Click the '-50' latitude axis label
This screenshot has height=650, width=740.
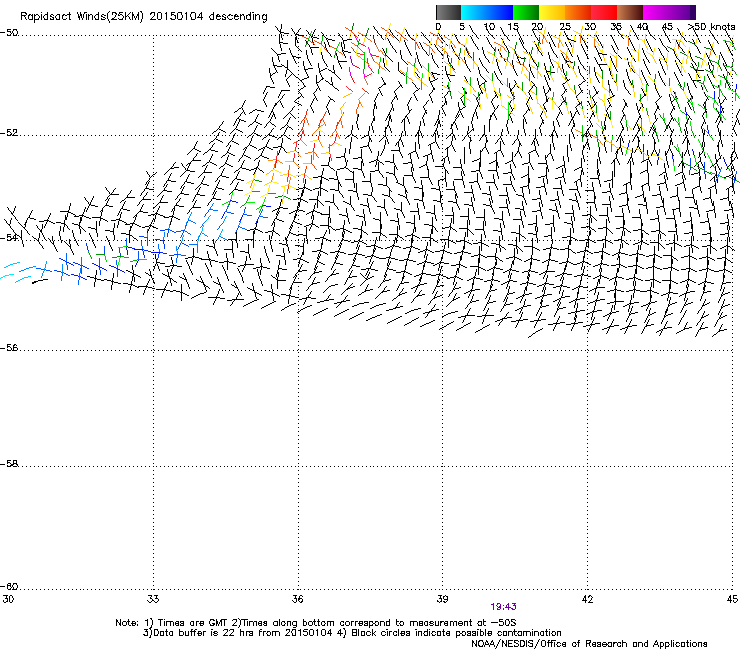click(9, 33)
